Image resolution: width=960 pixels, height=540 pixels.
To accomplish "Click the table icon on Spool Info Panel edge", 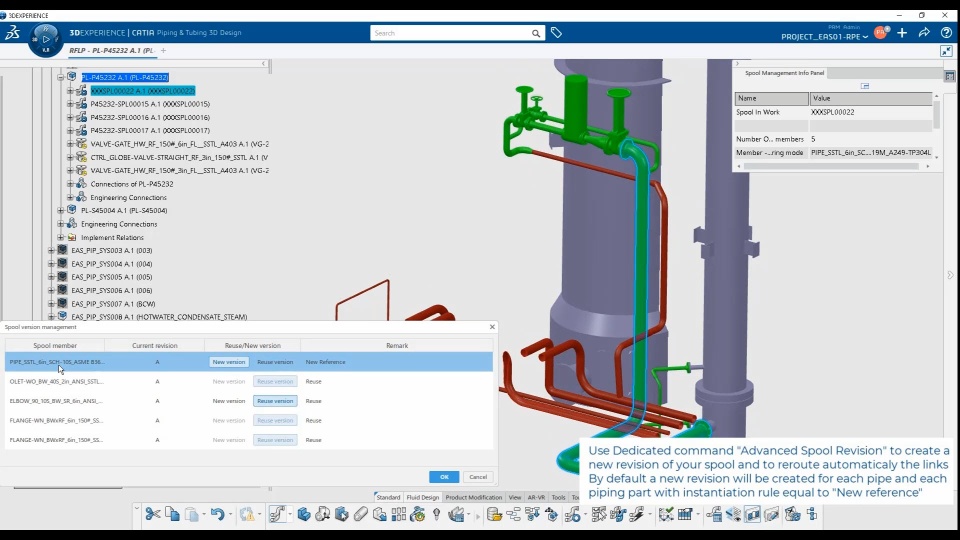I will [x=950, y=76].
